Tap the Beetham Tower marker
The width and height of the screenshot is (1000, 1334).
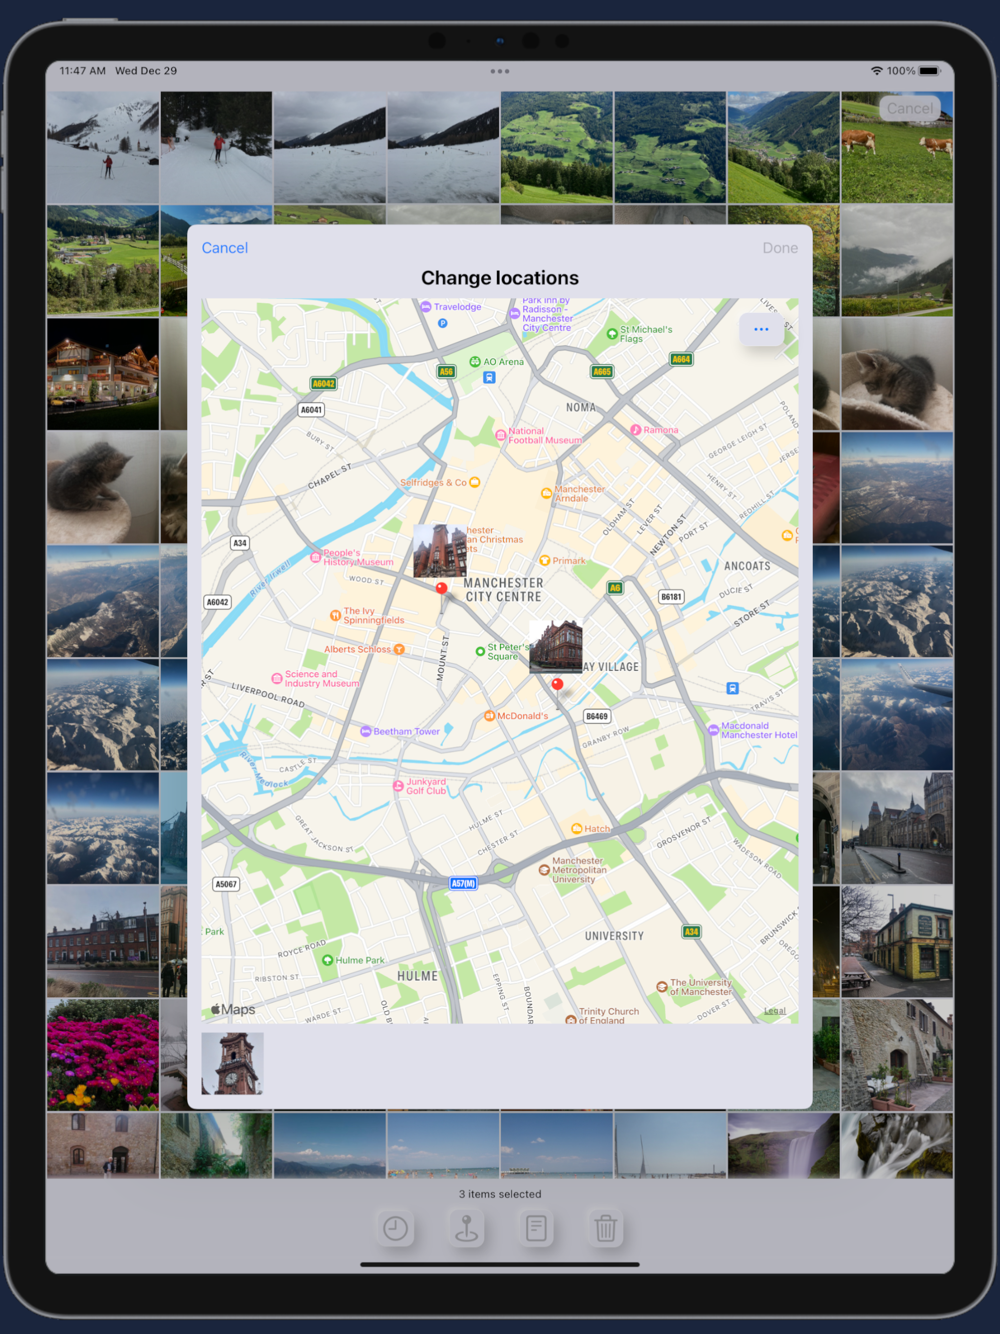365,731
